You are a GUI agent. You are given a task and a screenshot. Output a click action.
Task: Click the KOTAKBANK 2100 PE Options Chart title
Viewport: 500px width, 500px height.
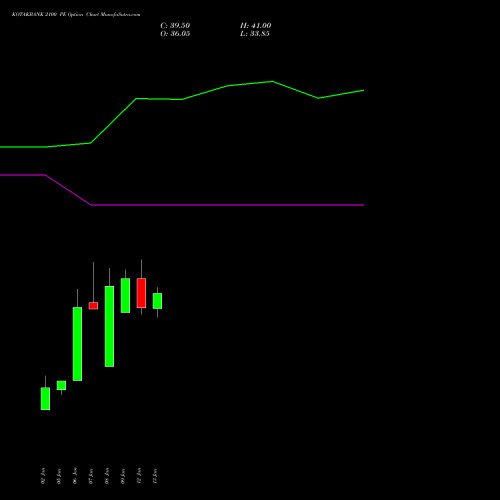point(76,15)
